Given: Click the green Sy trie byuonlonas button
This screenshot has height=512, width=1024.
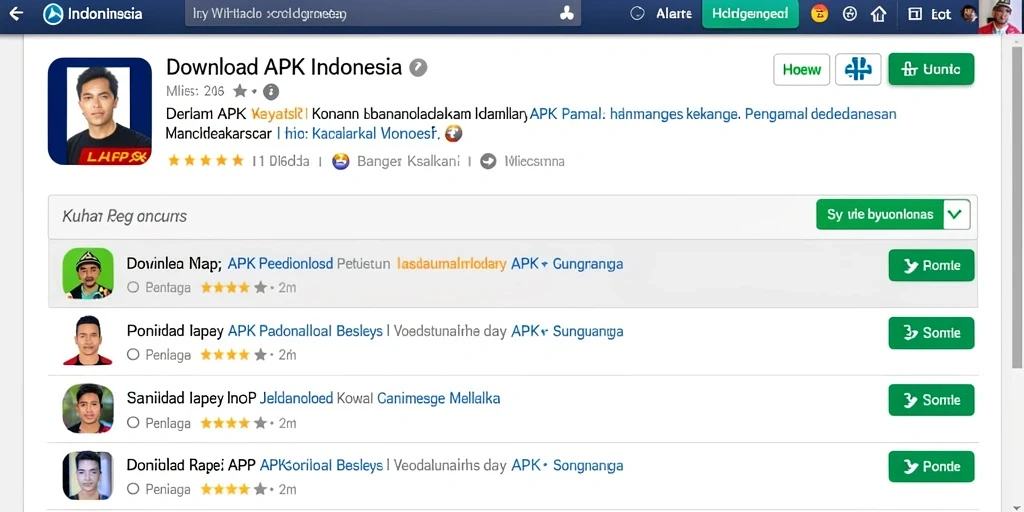Looking at the screenshot, I should 880,215.
